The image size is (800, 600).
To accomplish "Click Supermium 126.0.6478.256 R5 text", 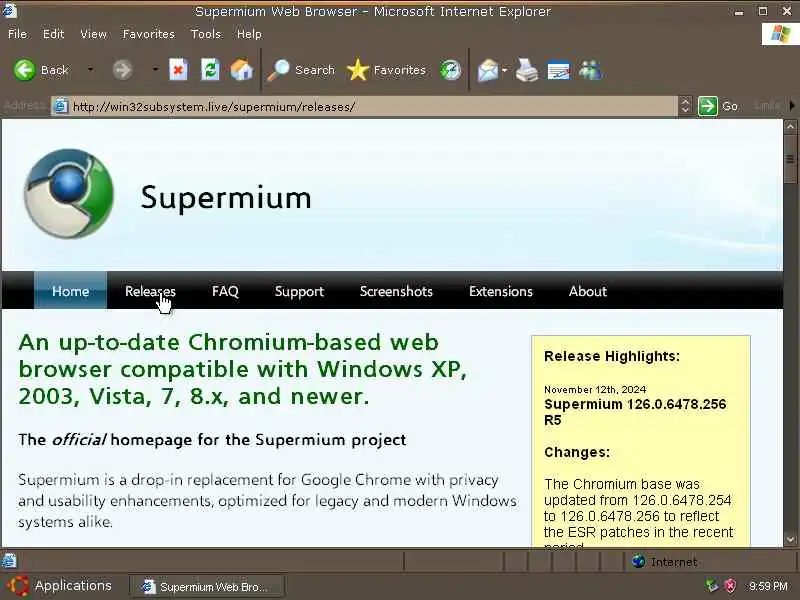I will click(635, 412).
